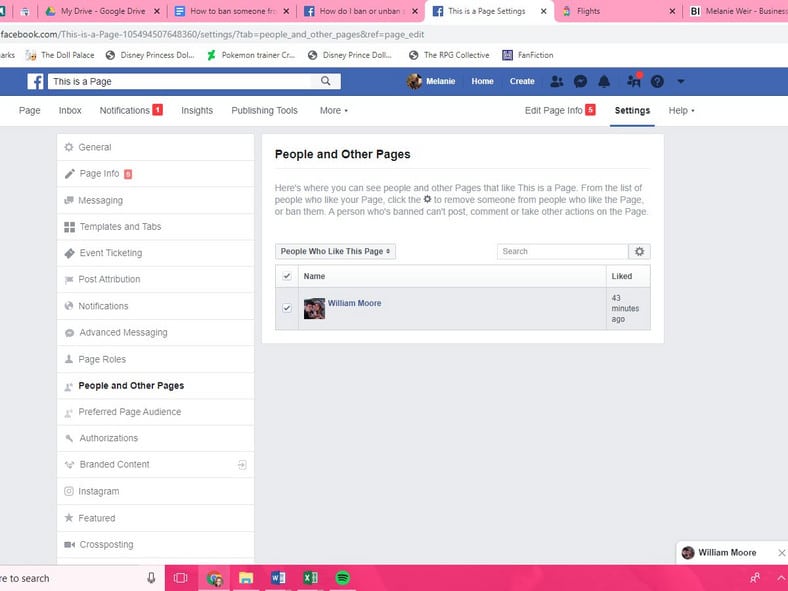Open Page Roles settings
Screen dimensions: 788x591
155,359
